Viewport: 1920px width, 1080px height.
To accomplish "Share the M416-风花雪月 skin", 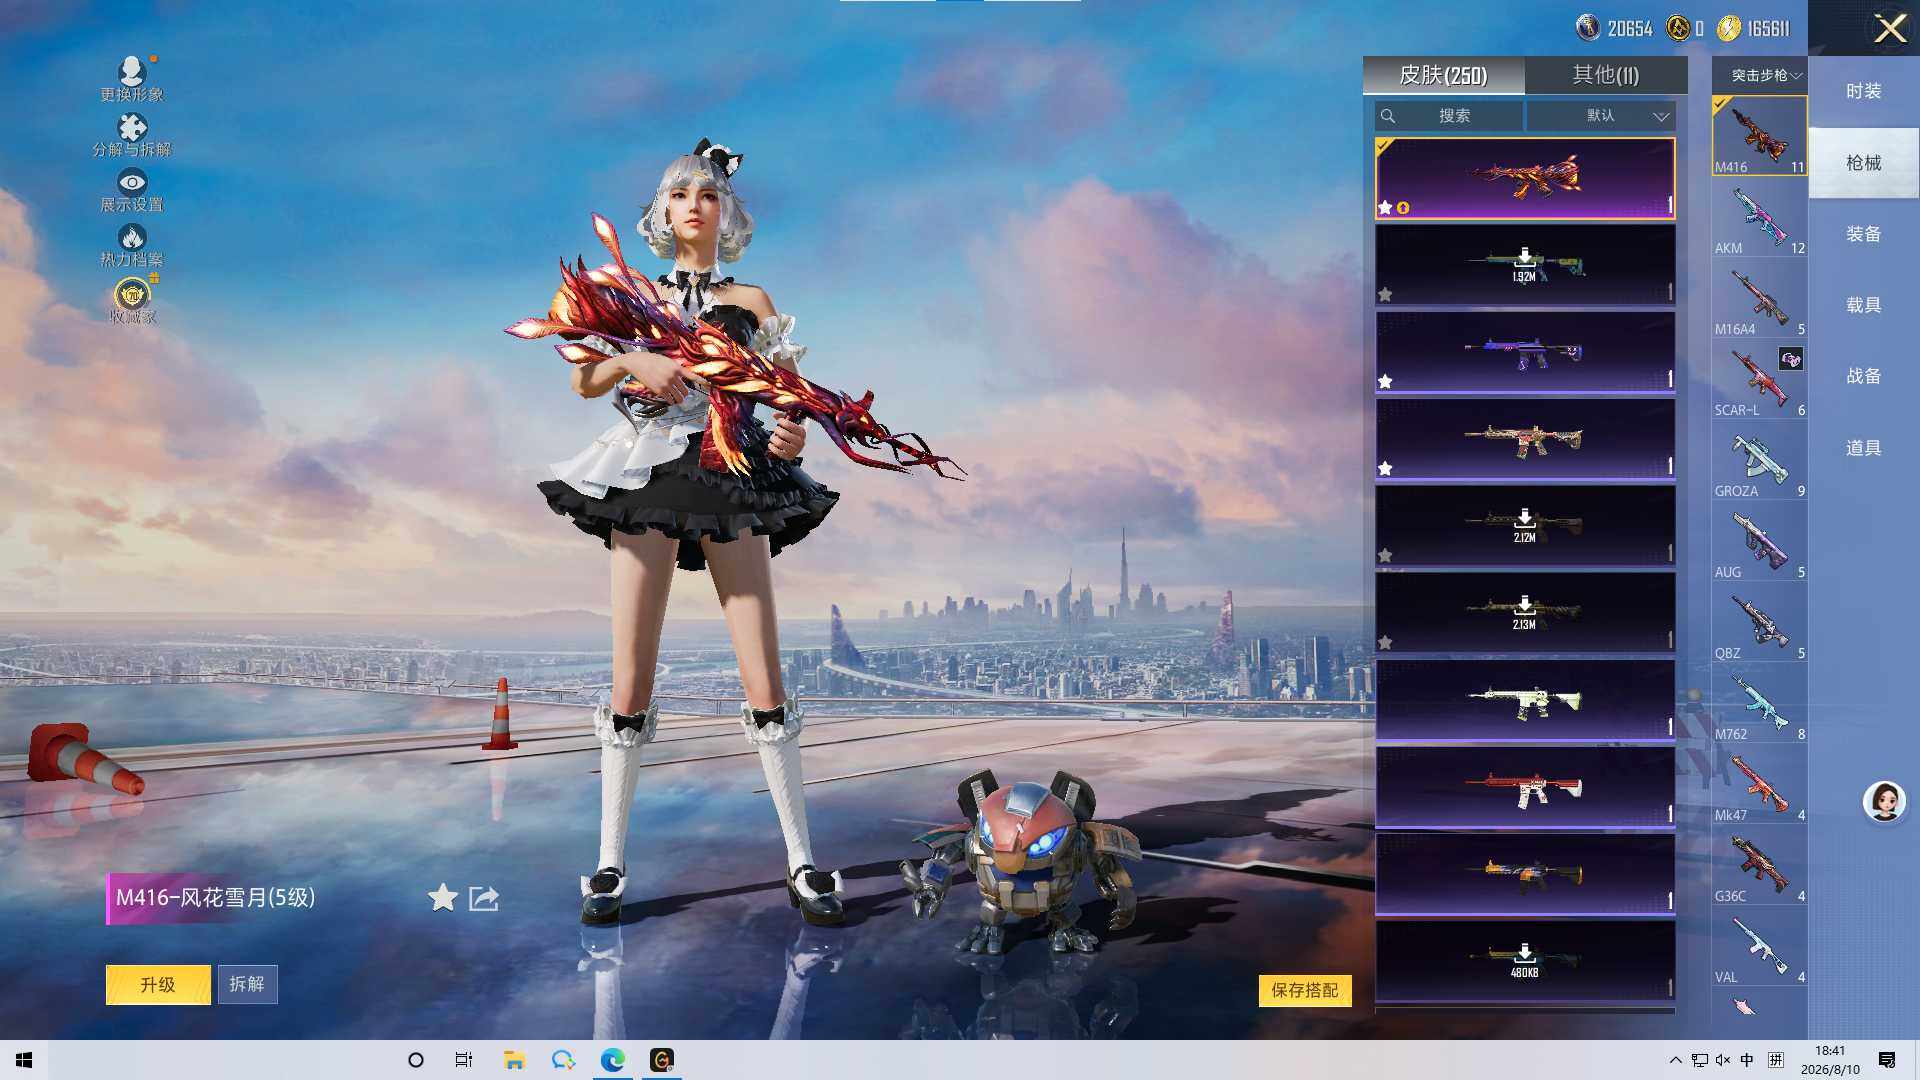I will click(x=484, y=898).
